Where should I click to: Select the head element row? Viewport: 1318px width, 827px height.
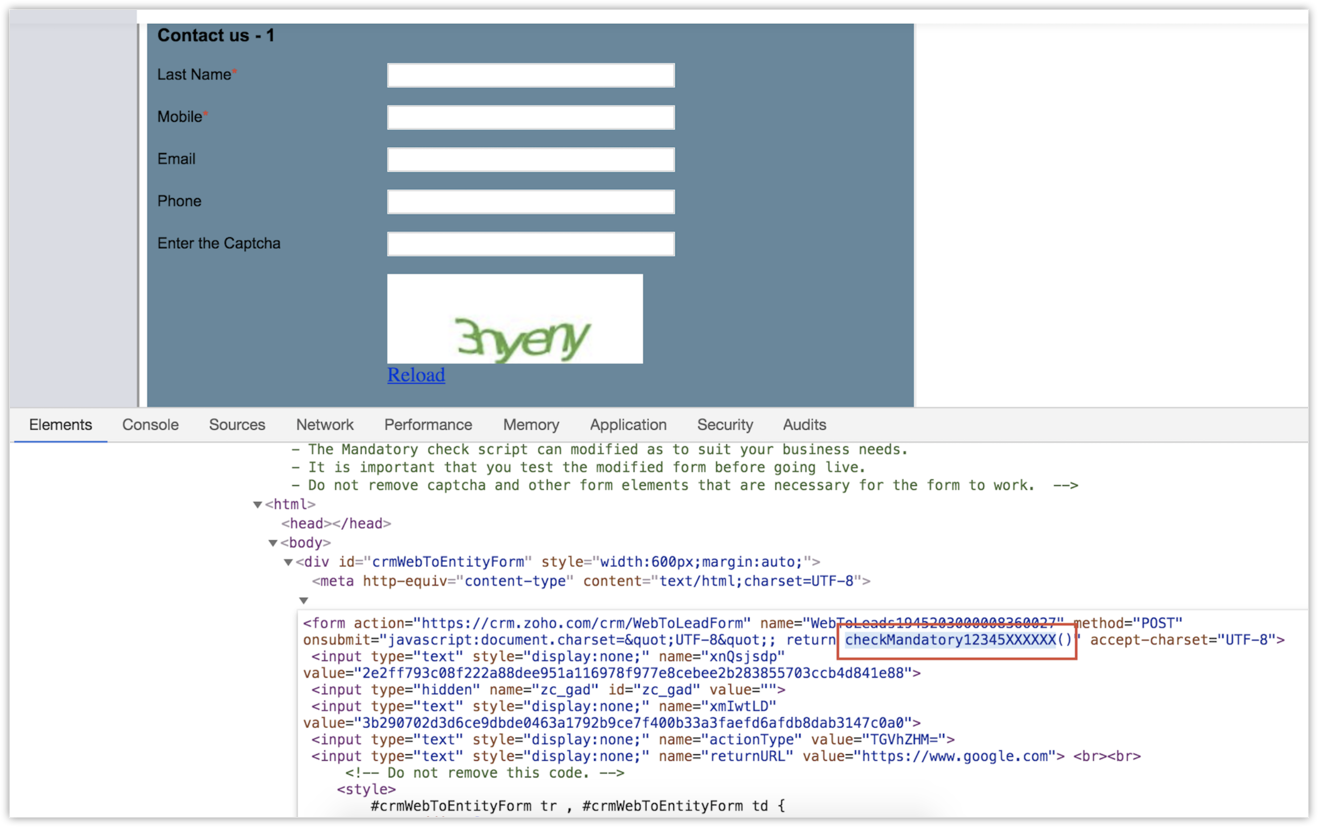(x=336, y=524)
